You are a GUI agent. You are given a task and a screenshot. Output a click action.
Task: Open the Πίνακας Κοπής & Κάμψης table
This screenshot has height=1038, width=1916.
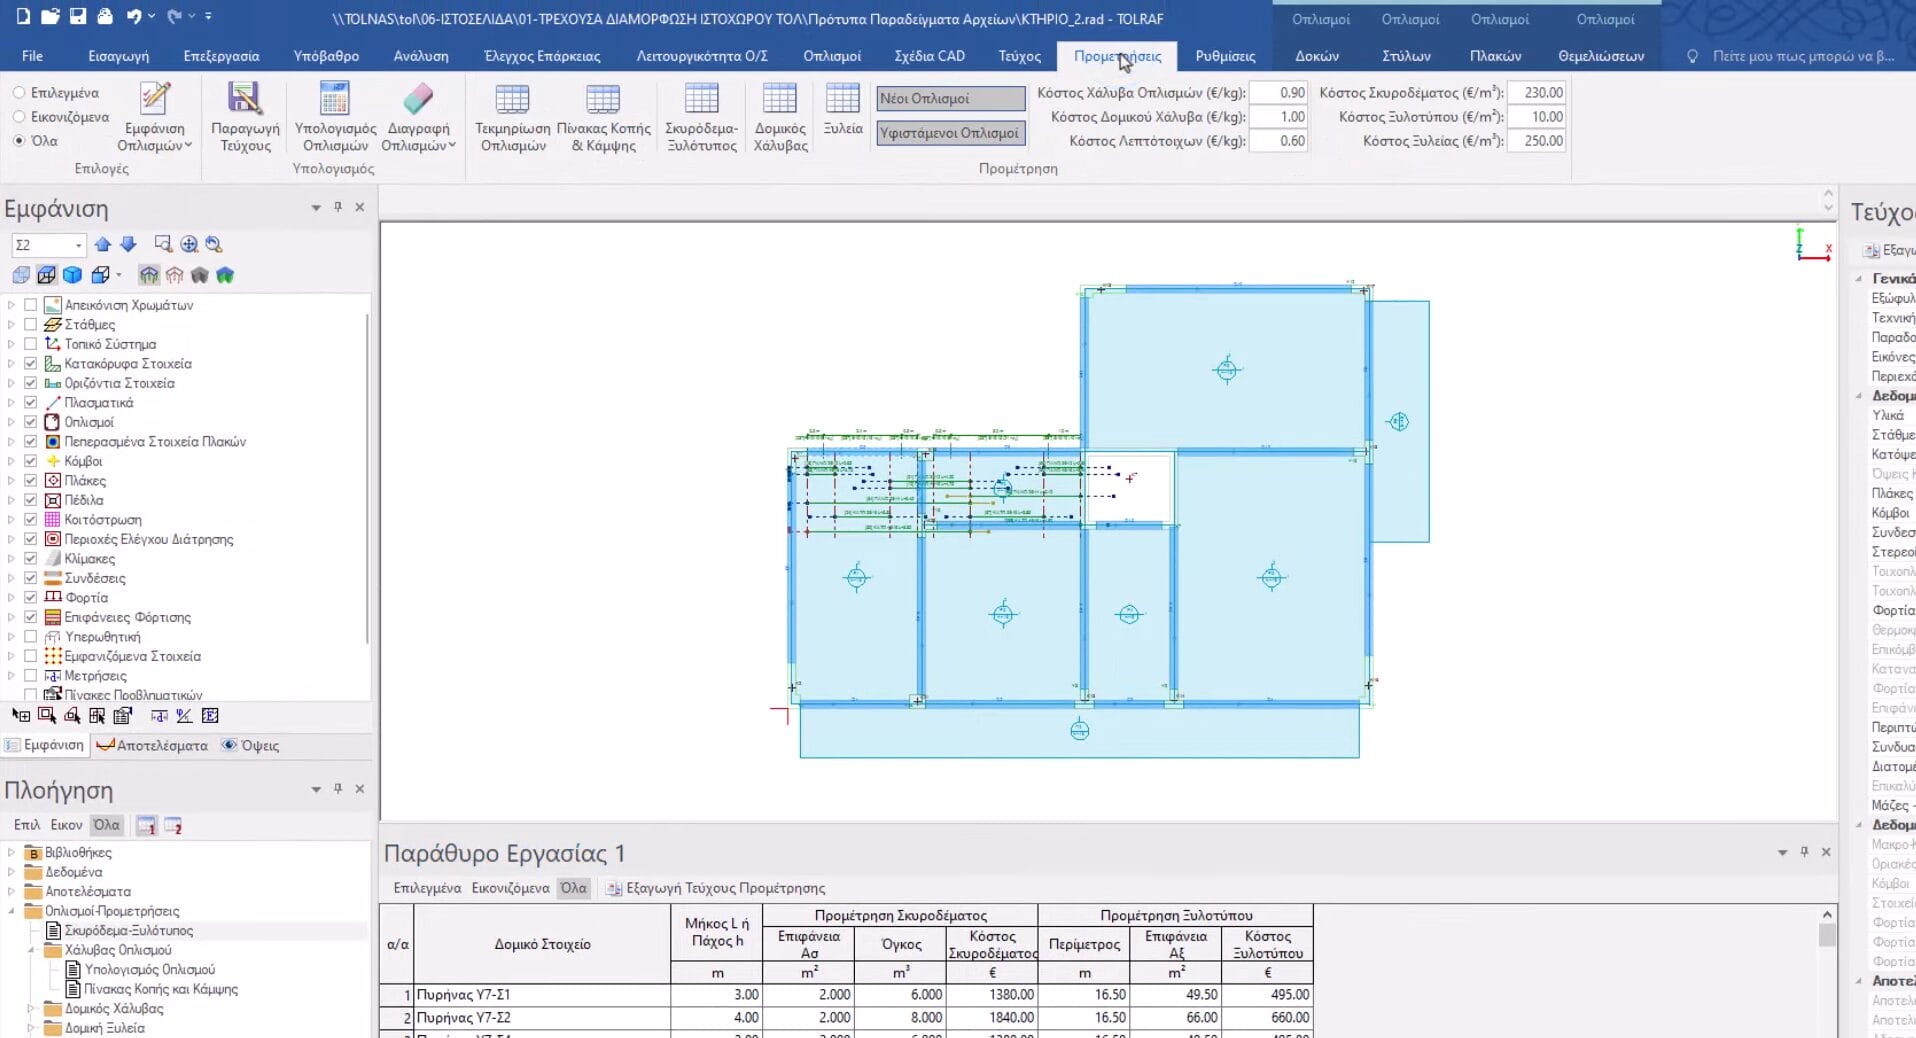point(603,100)
